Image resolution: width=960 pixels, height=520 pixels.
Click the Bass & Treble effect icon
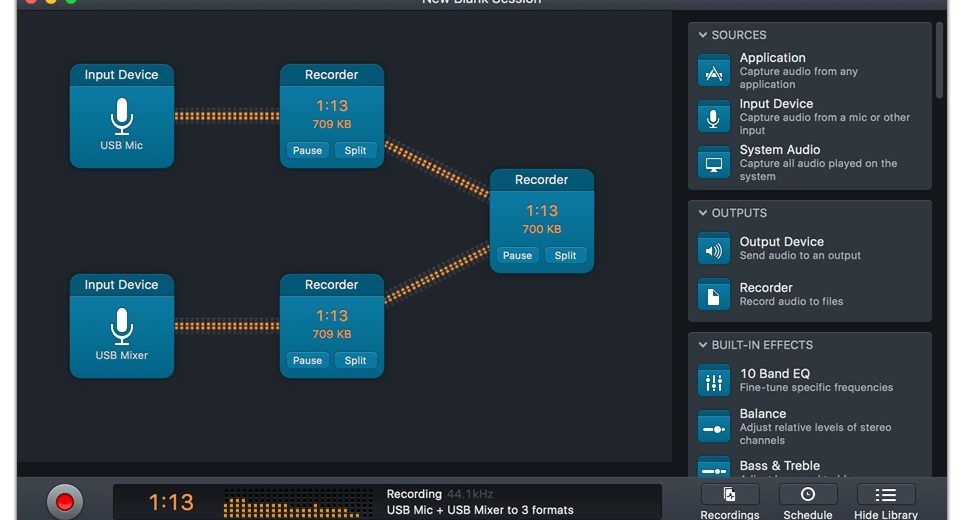pos(714,468)
